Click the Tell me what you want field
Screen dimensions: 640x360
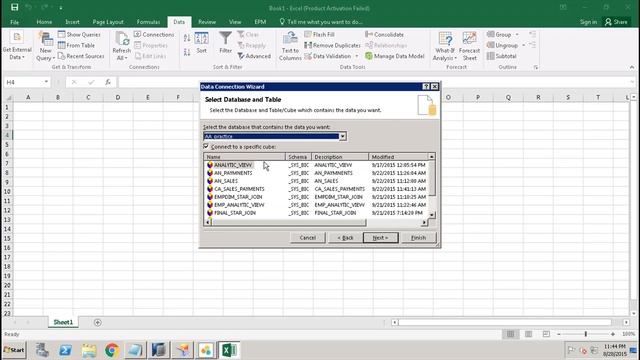click(321, 22)
